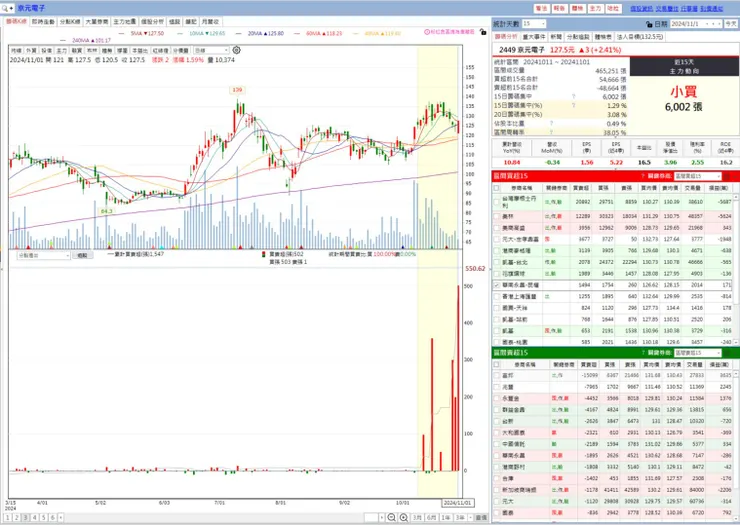
Task: Open the 統計天數 dropdown showing 15
Action: click(x=534, y=24)
